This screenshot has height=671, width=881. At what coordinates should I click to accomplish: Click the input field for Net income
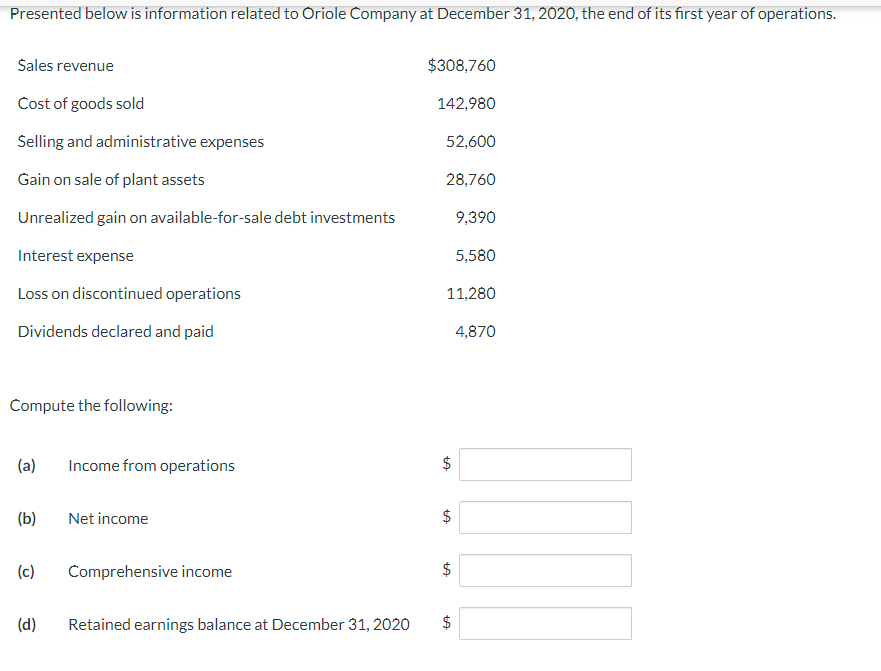(544, 517)
